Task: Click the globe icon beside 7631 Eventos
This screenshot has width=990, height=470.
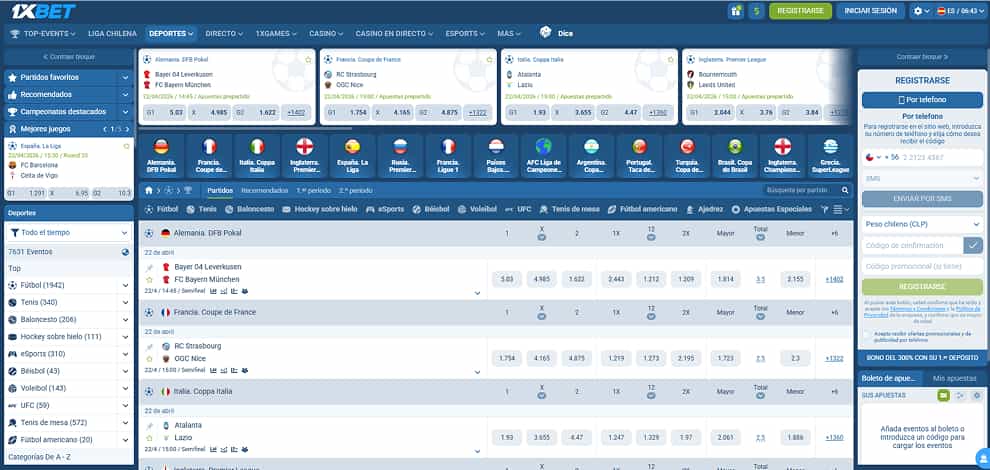Action: 125,252
